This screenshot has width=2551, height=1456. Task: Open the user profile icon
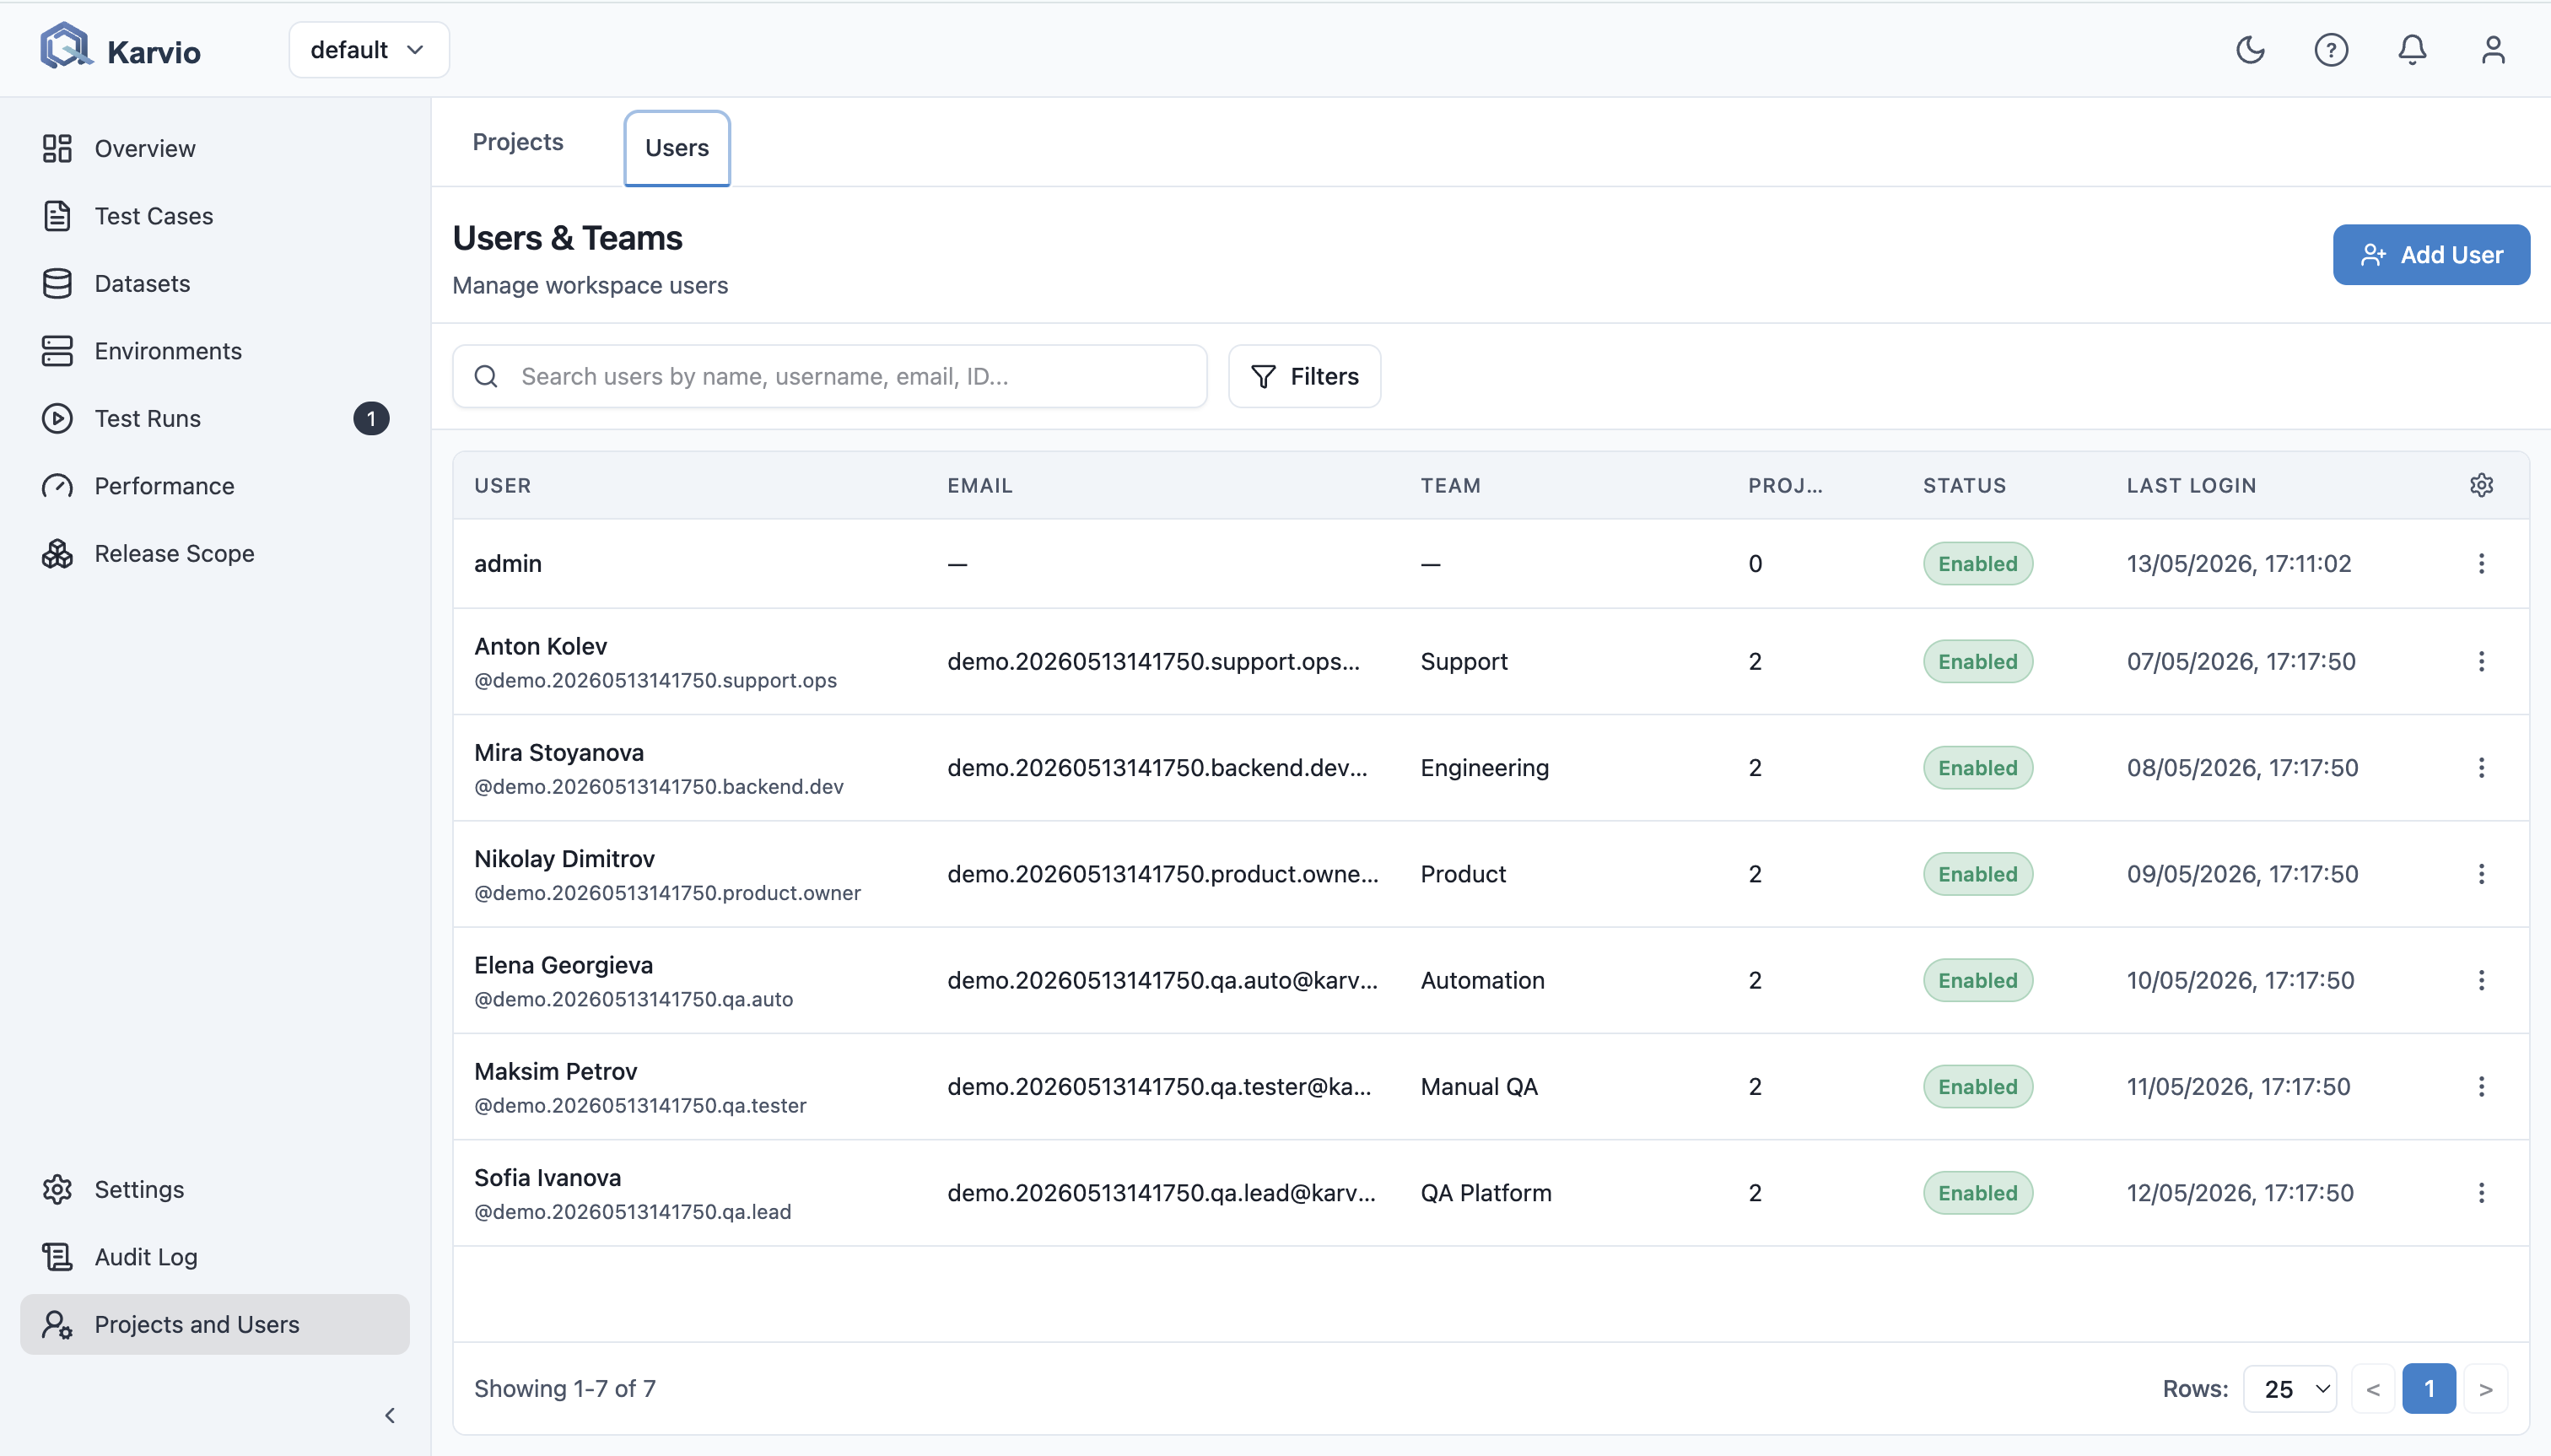[x=2493, y=49]
